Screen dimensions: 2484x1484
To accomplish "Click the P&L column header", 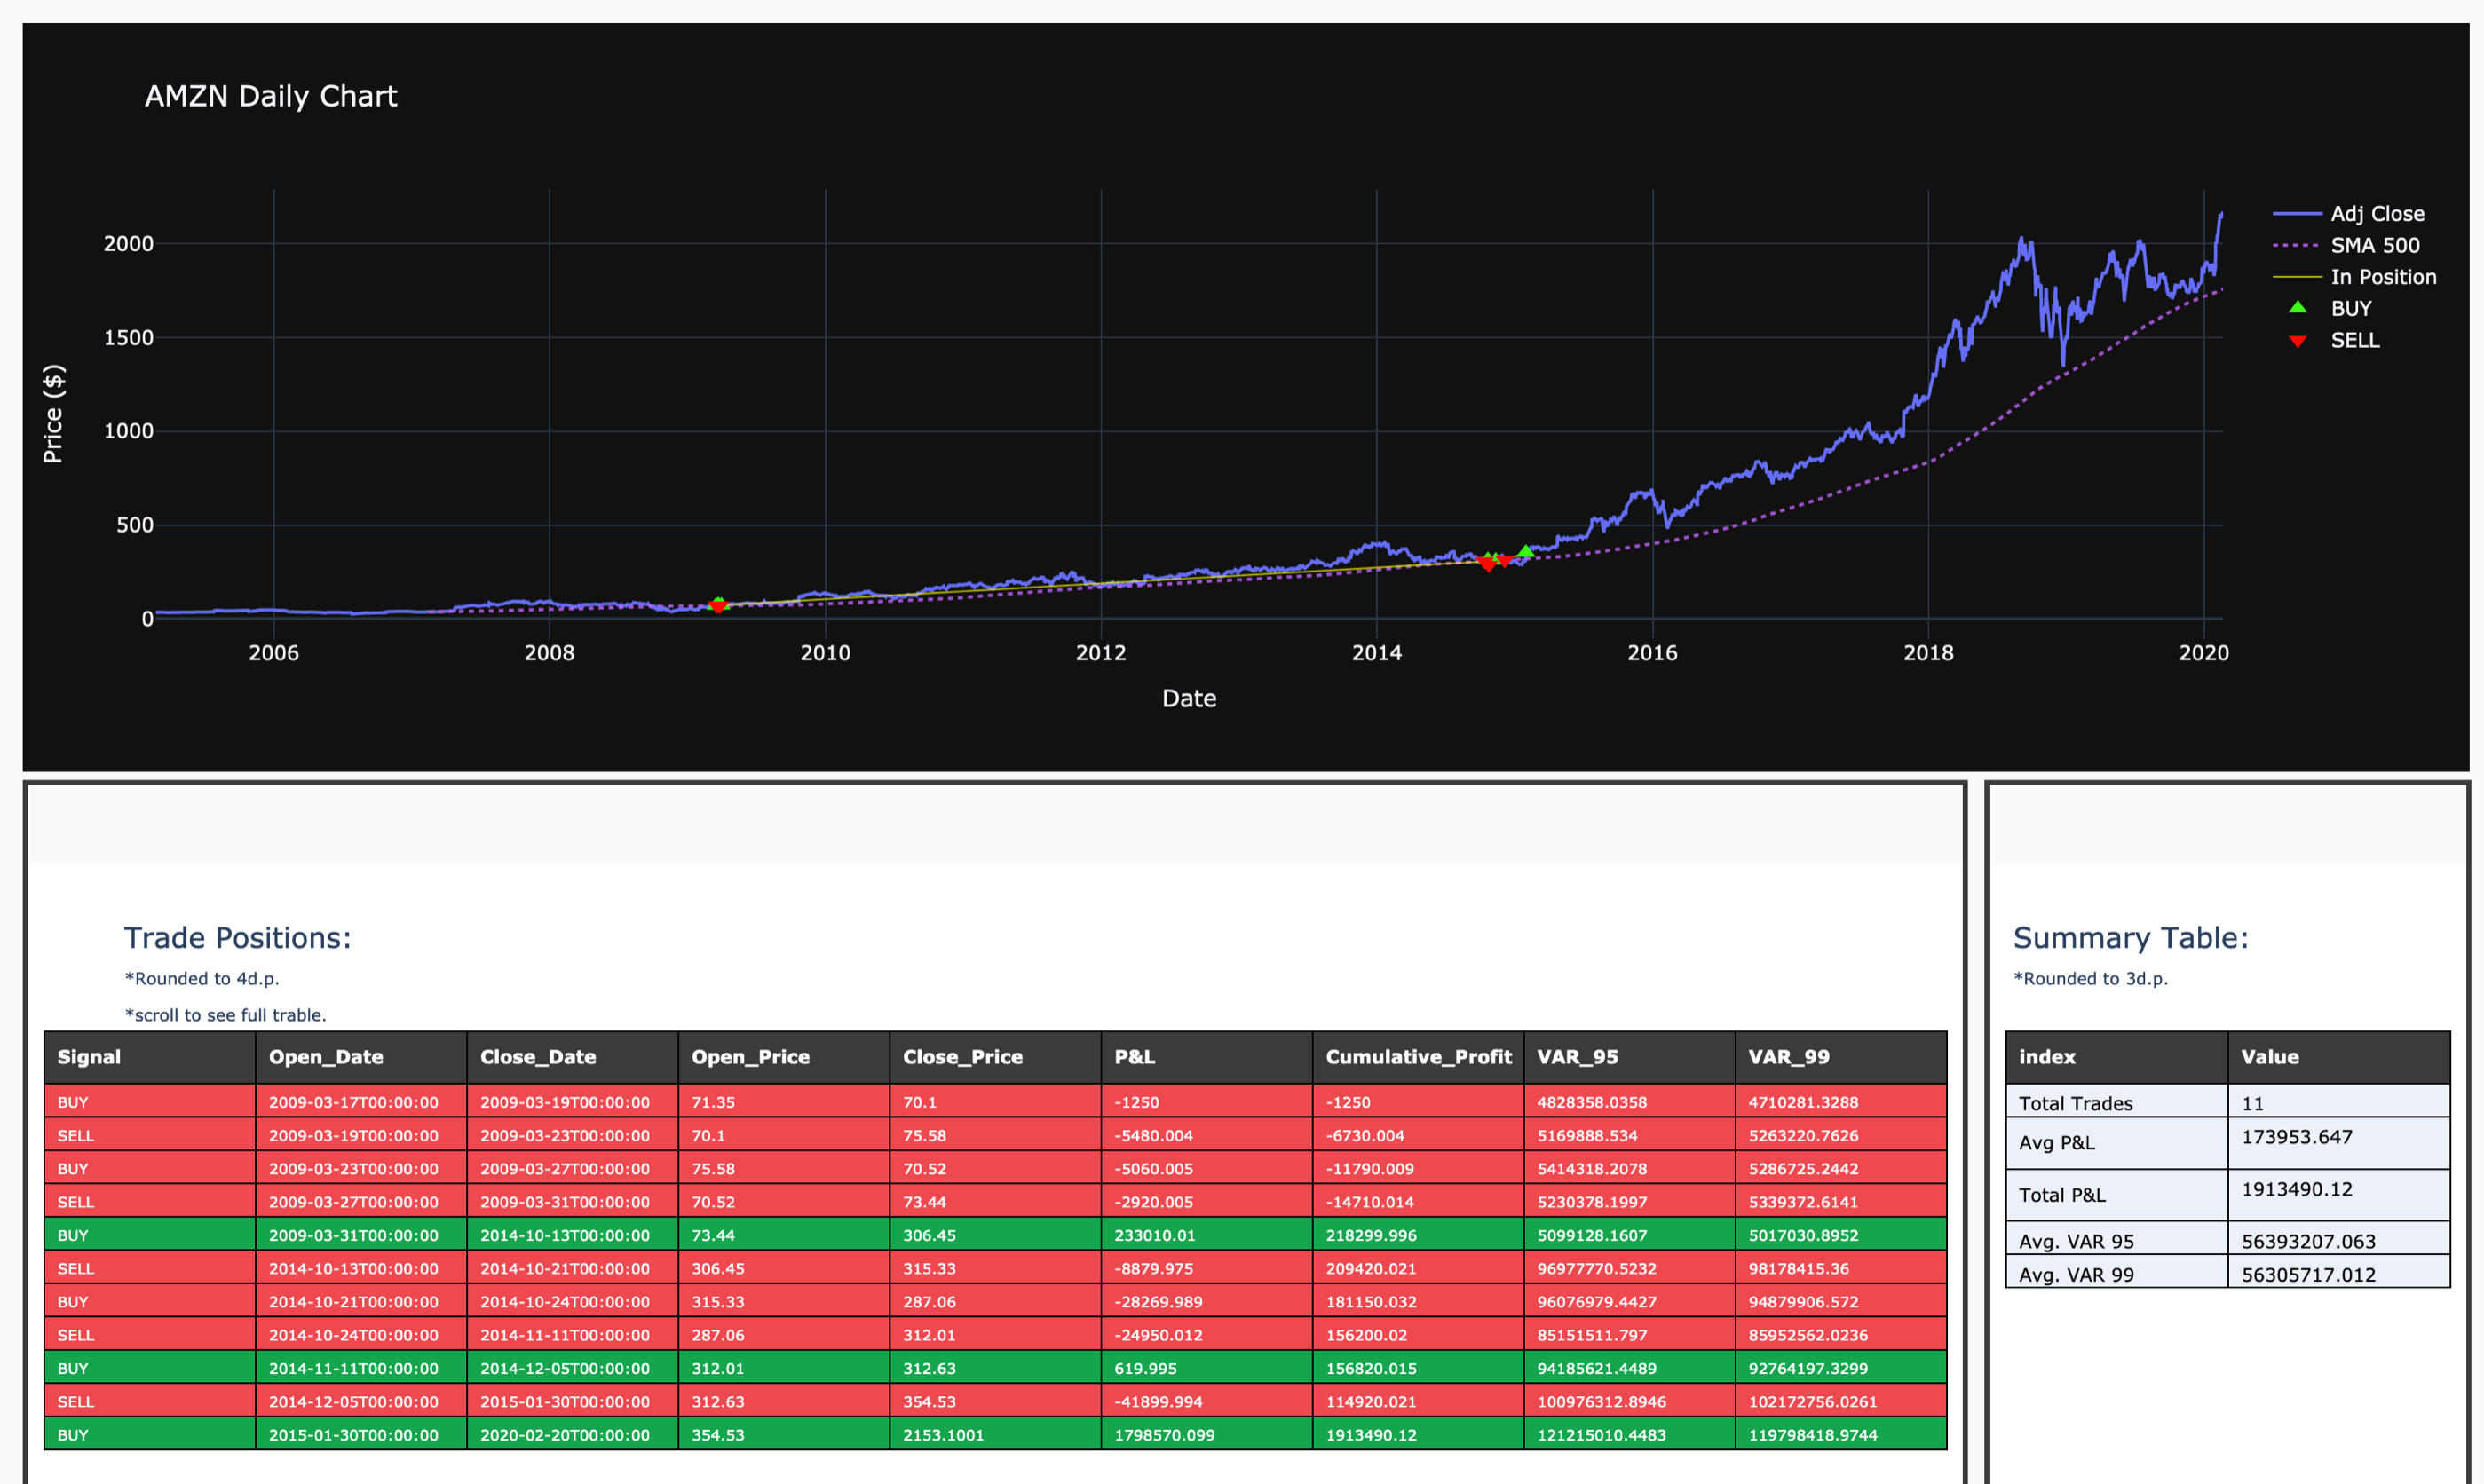I will [1134, 1057].
